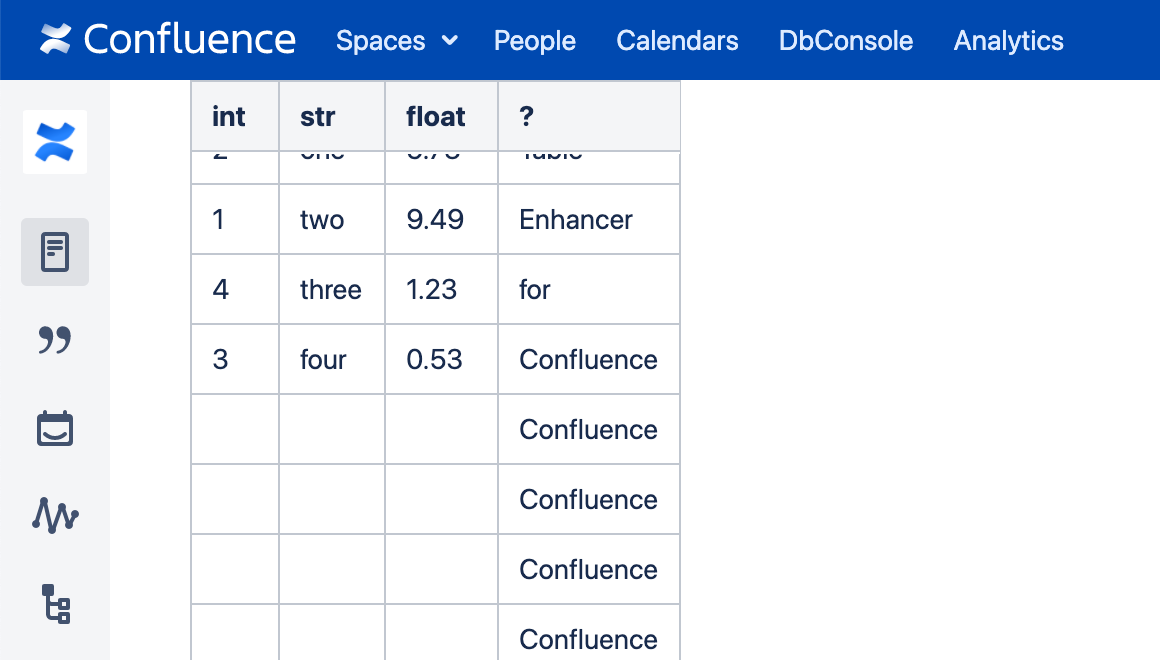
Task: Click the '?' column header
Action: pyautogui.click(x=526, y=116)
